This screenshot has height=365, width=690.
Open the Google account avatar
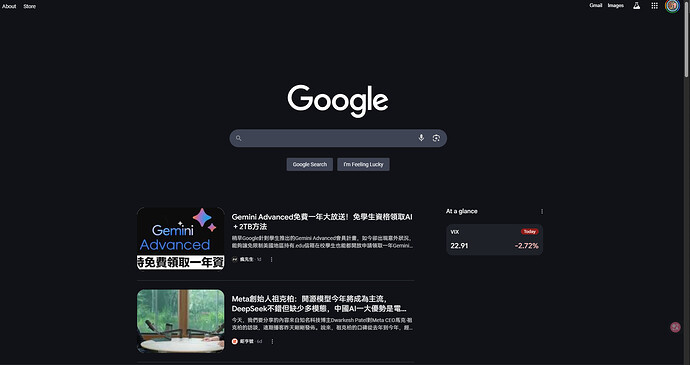672,6
